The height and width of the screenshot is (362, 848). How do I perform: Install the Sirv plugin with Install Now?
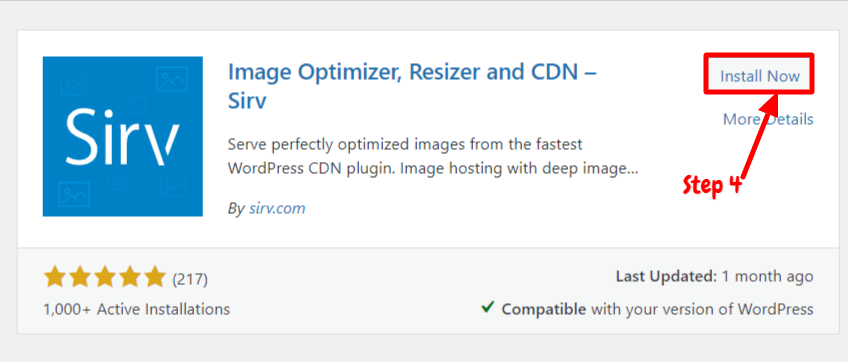[x=759, y=76]
